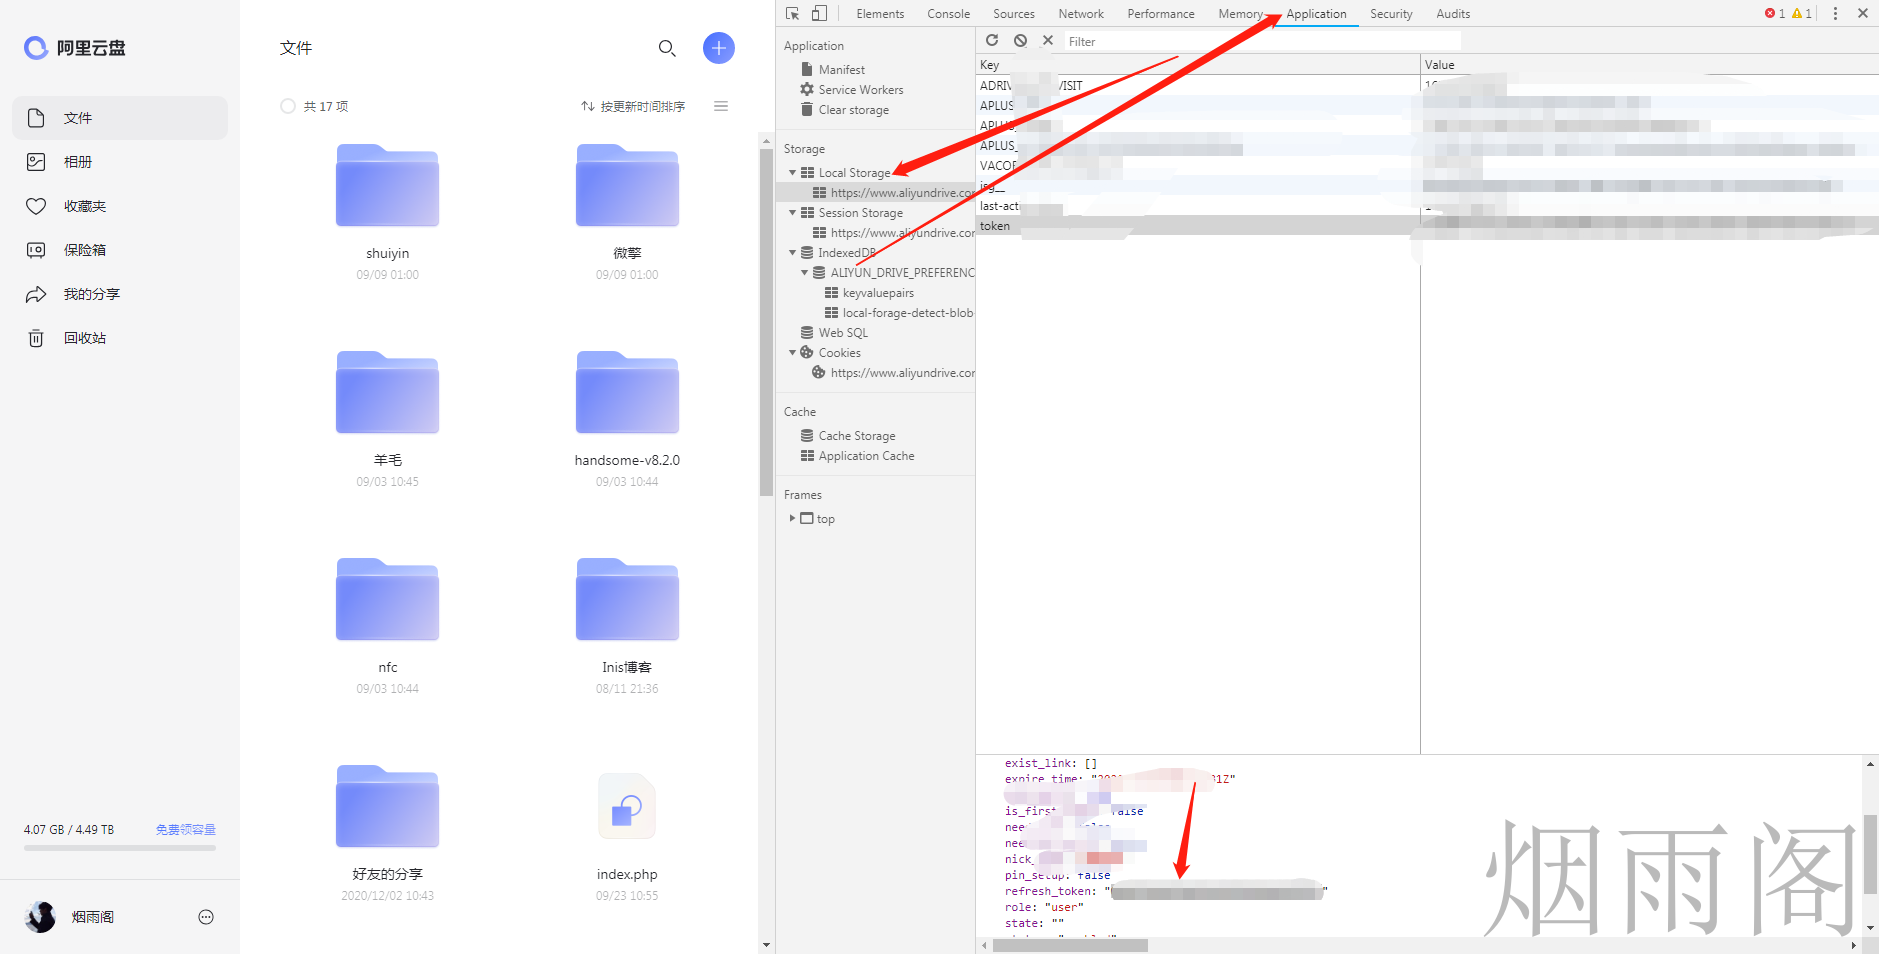Switch to the Console tab
Viewport: 1879px width, 954px height.
(x=948, y=14)
